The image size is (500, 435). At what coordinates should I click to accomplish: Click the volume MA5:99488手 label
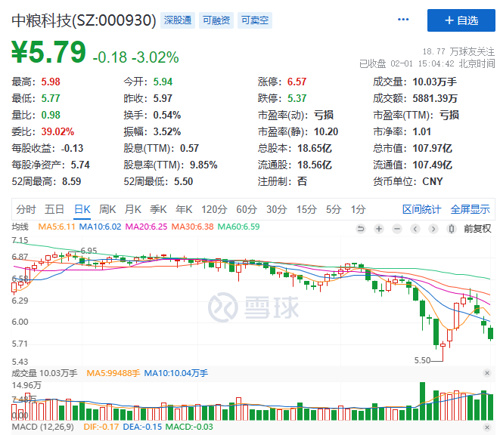point(113,373)
